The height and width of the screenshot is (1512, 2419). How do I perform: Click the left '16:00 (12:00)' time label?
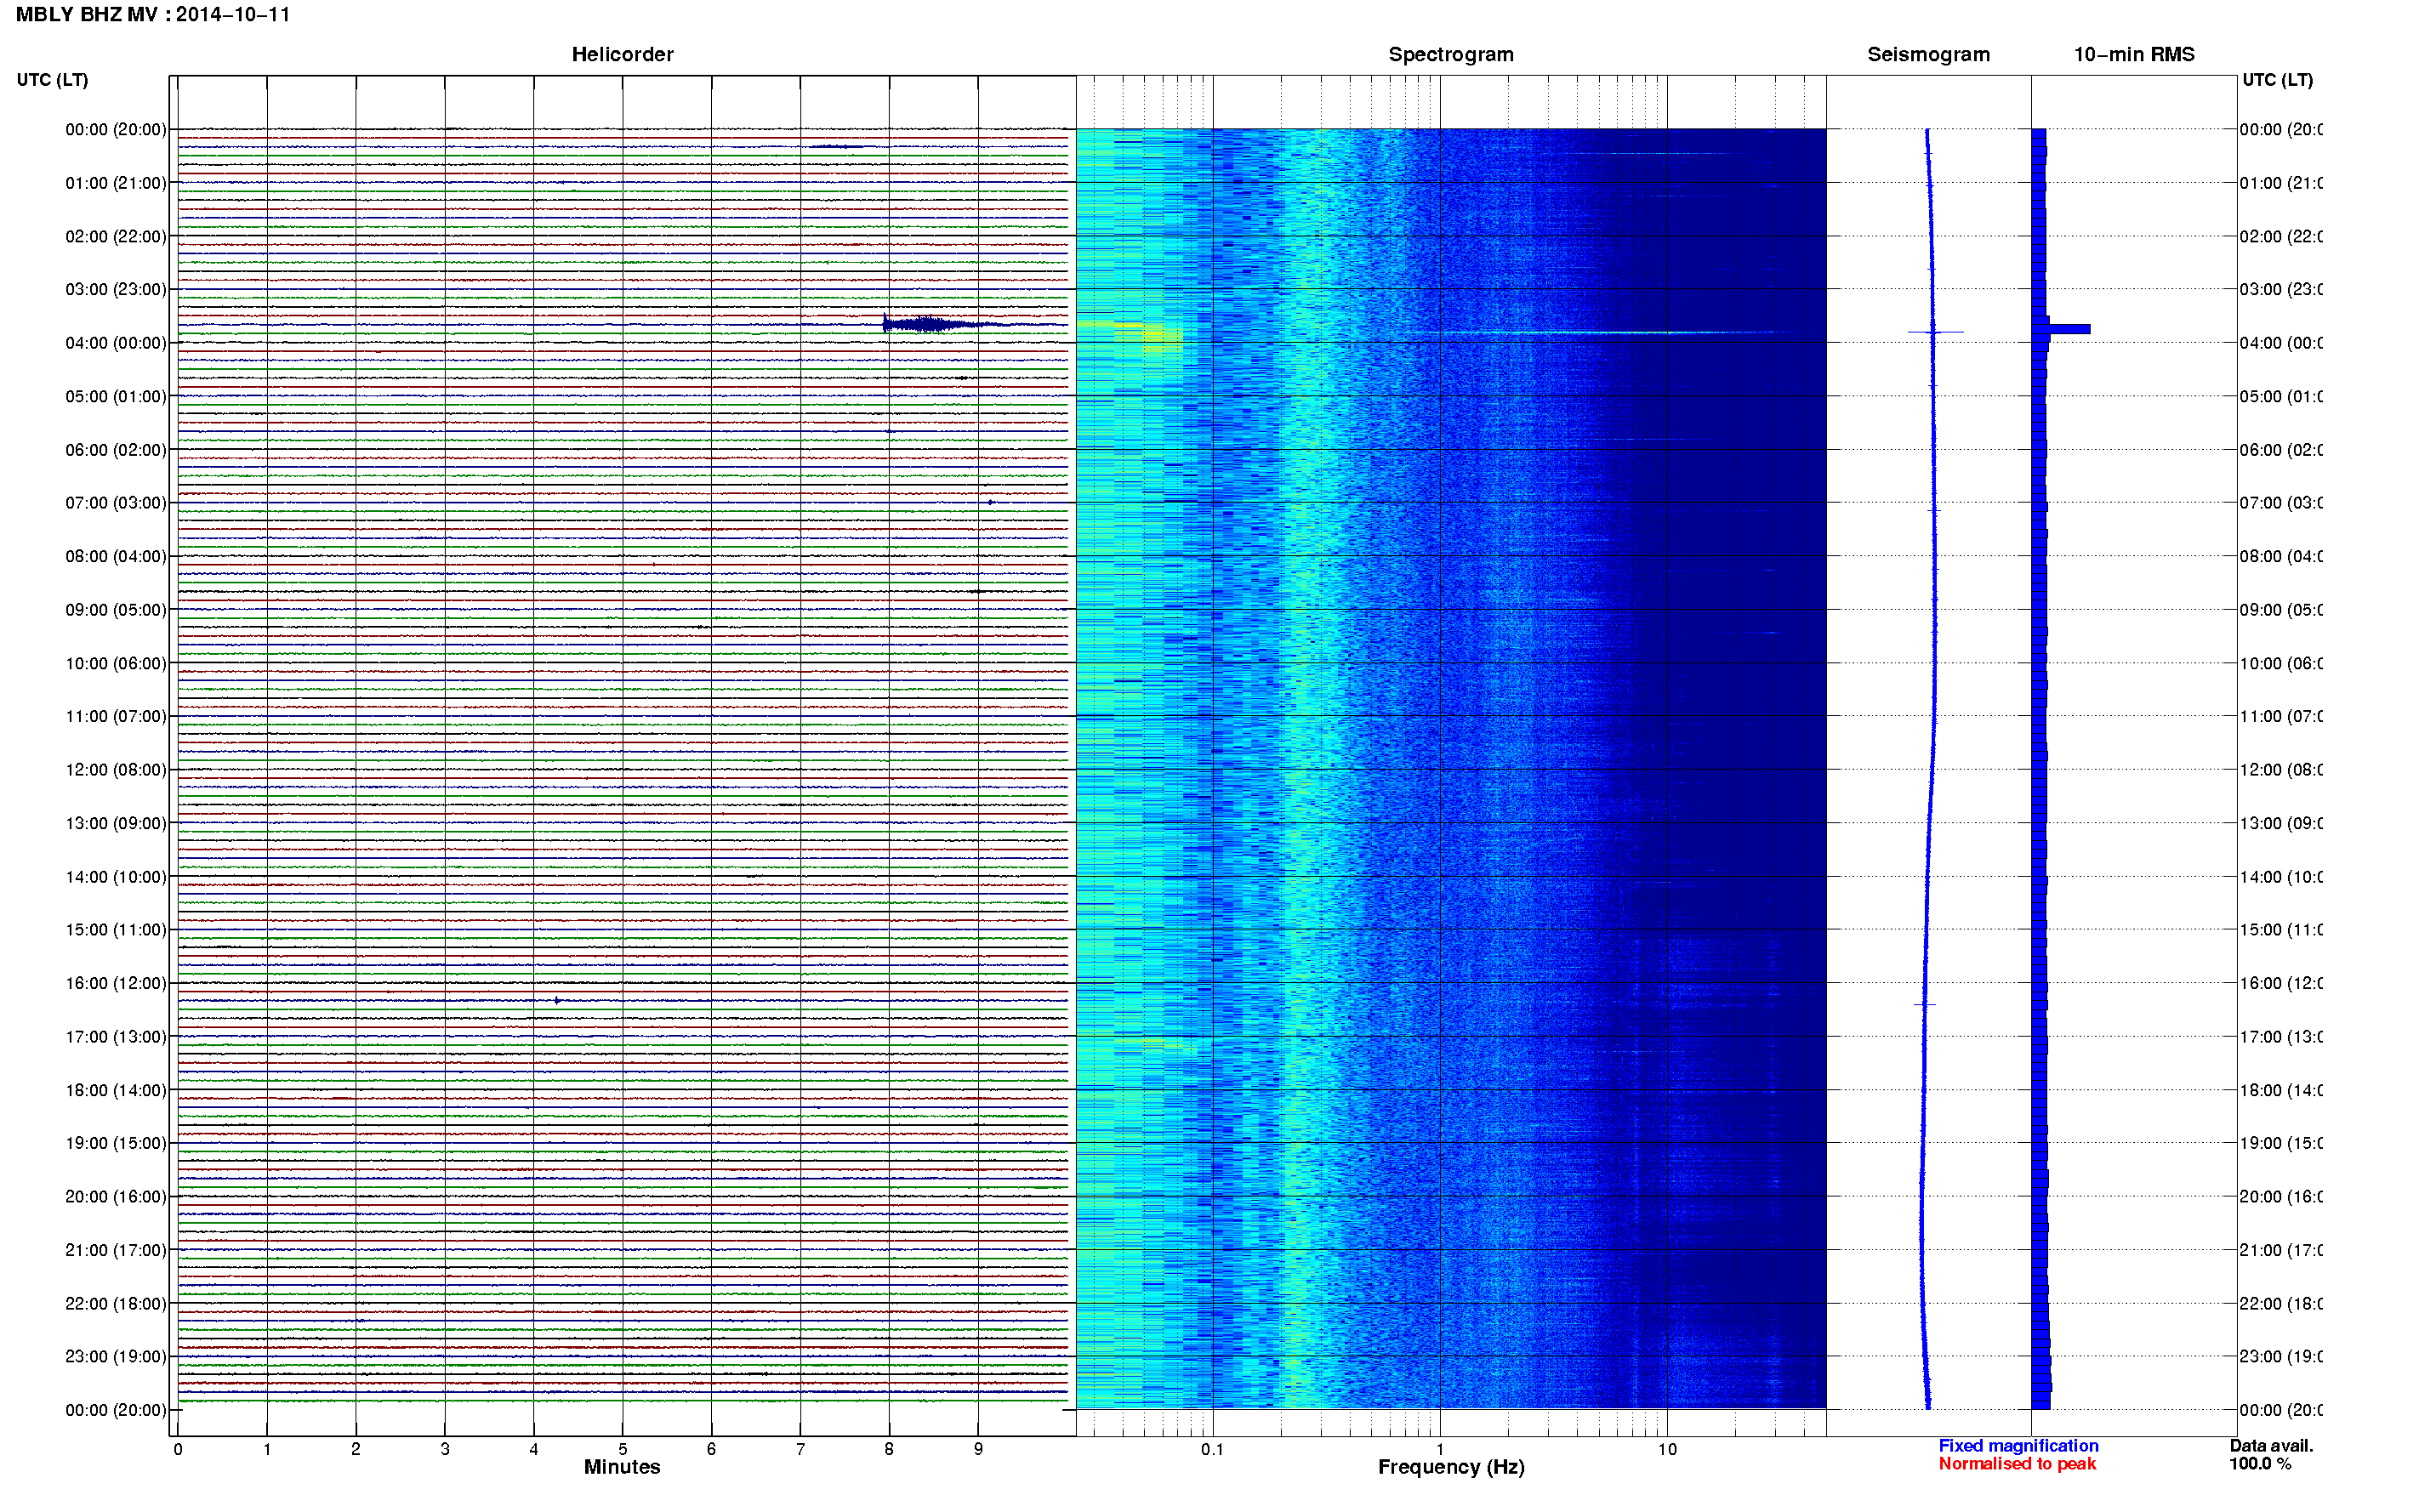[x=116, y=983]
